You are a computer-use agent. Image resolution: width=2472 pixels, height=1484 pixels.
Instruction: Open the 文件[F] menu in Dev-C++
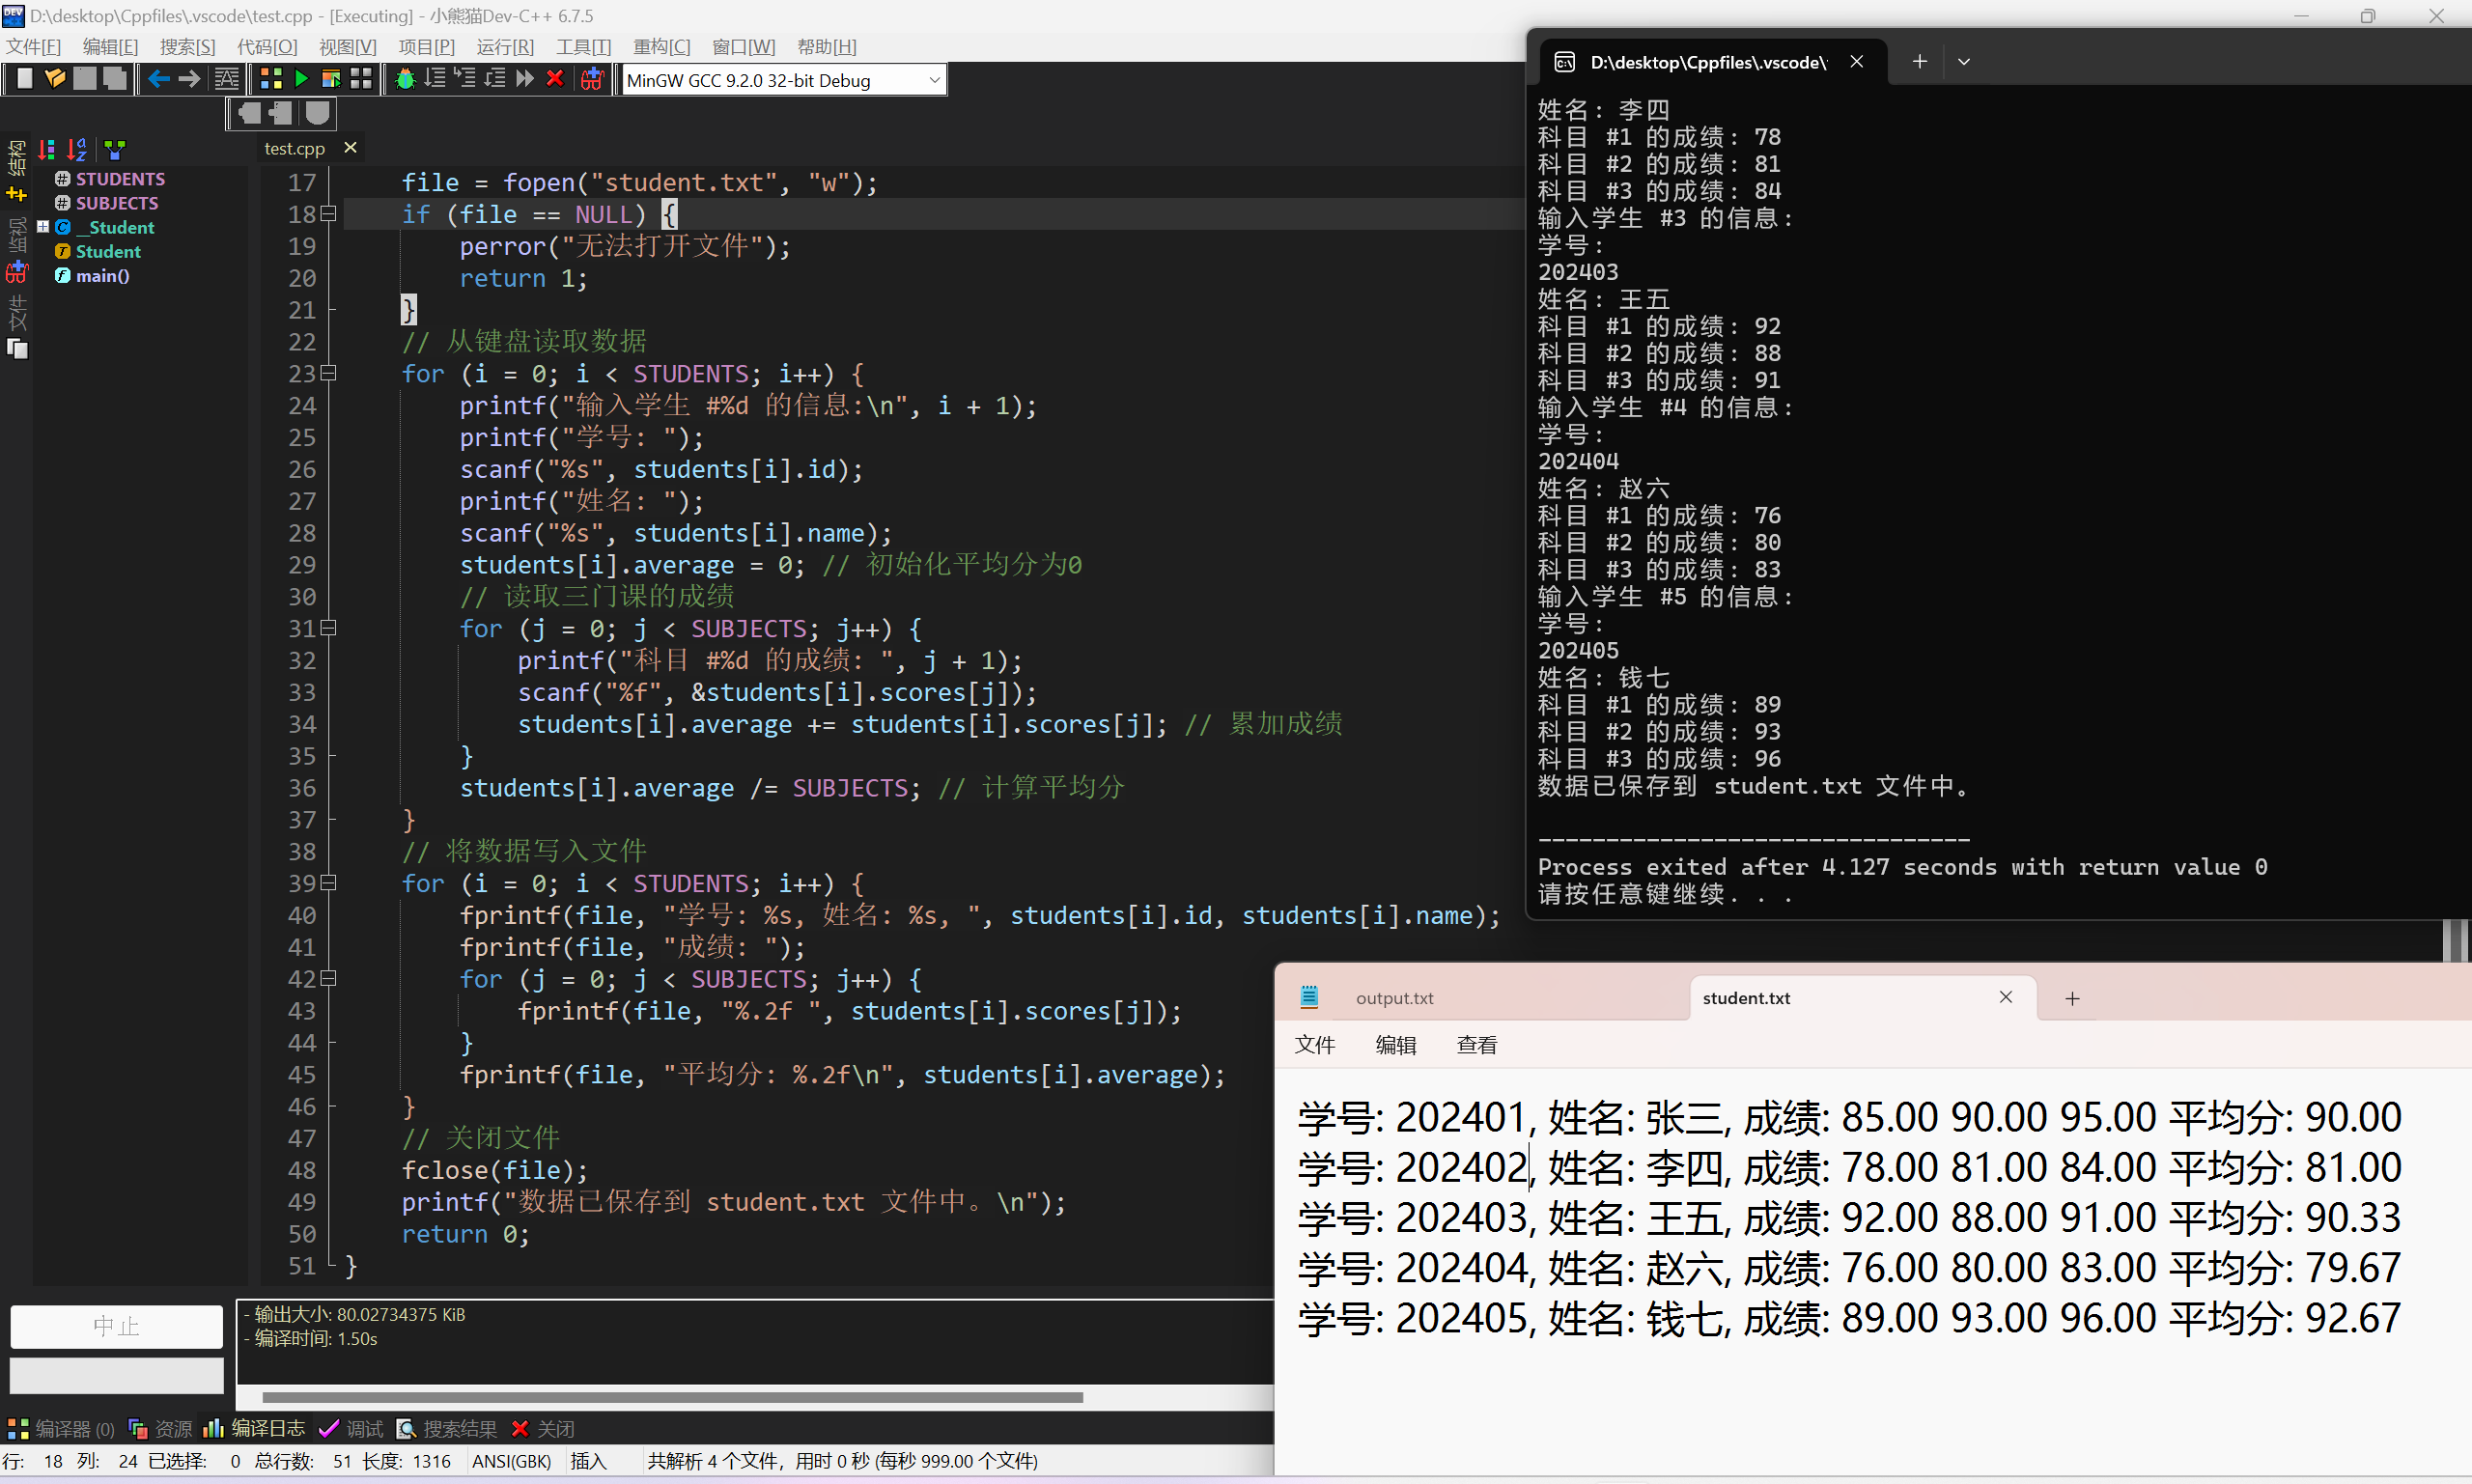pos(34,47)
